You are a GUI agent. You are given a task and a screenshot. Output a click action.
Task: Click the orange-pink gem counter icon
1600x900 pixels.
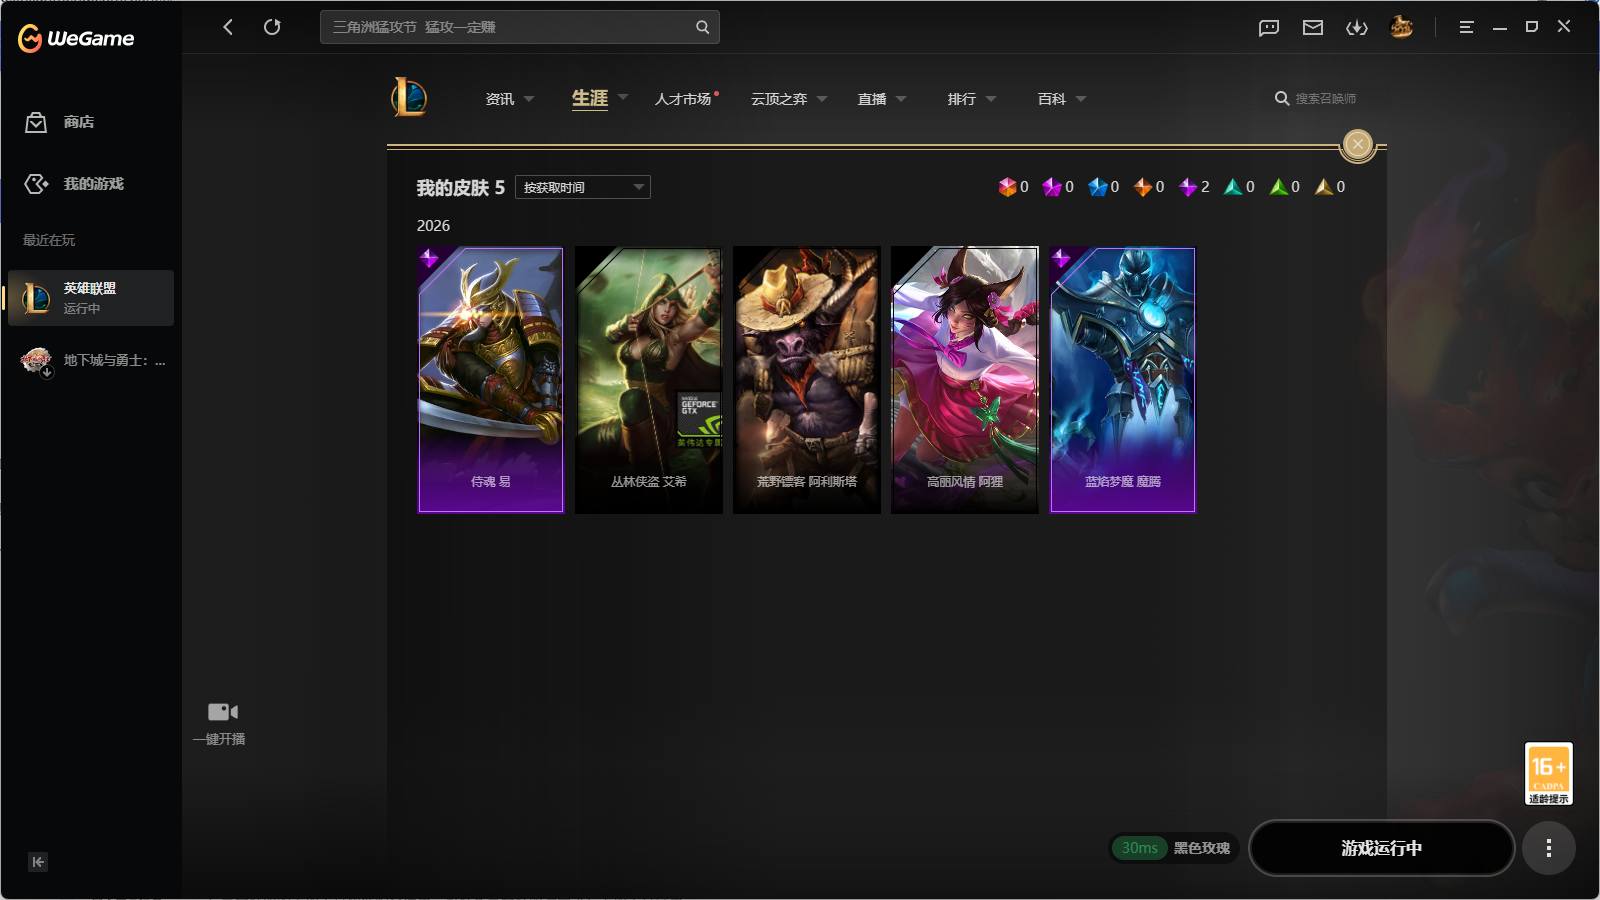1007,187
